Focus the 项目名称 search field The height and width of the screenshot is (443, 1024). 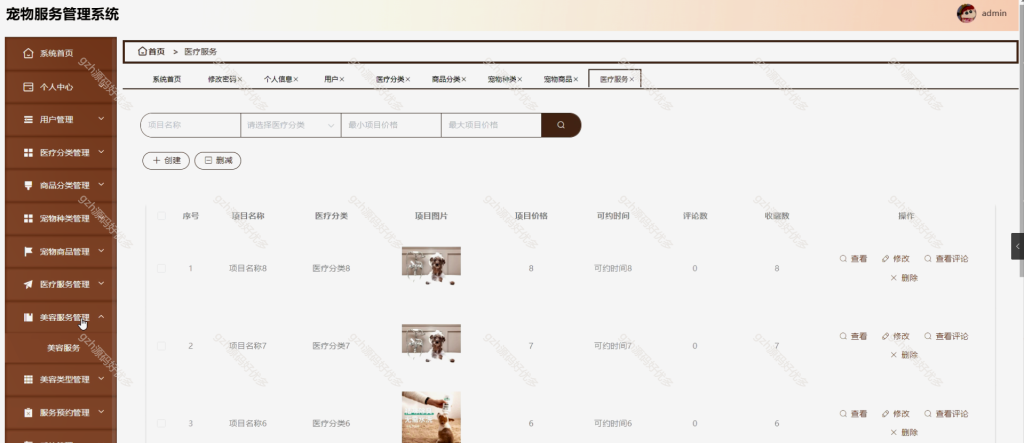[x=191, y=125]
